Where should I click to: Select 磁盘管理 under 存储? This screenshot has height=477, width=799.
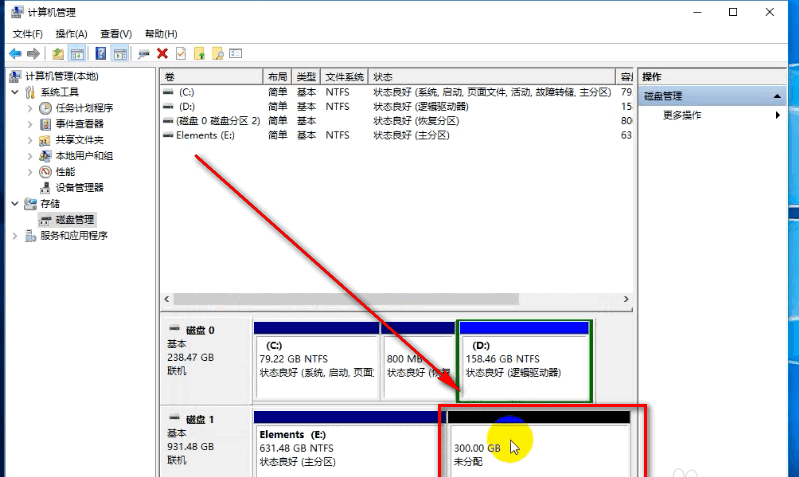point(74,219)
